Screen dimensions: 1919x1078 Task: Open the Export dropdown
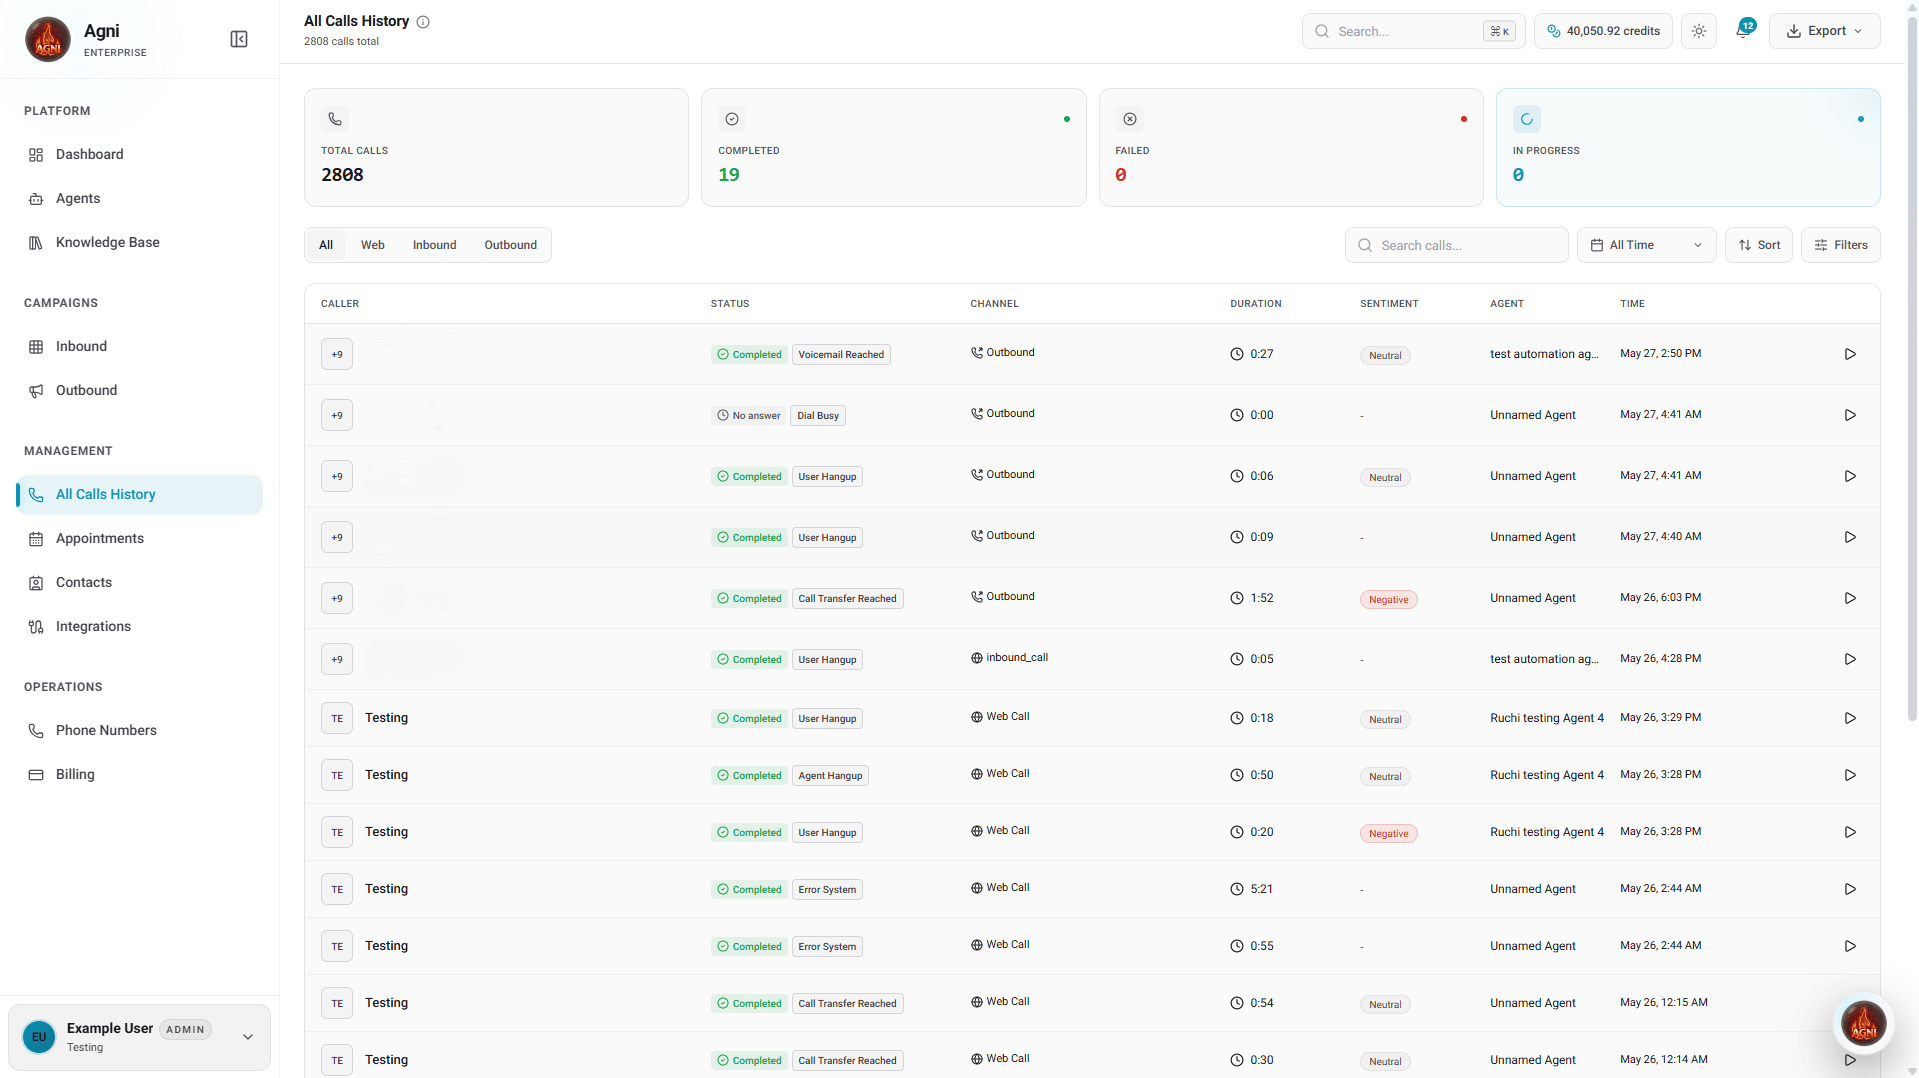[x=1824, y=31]
